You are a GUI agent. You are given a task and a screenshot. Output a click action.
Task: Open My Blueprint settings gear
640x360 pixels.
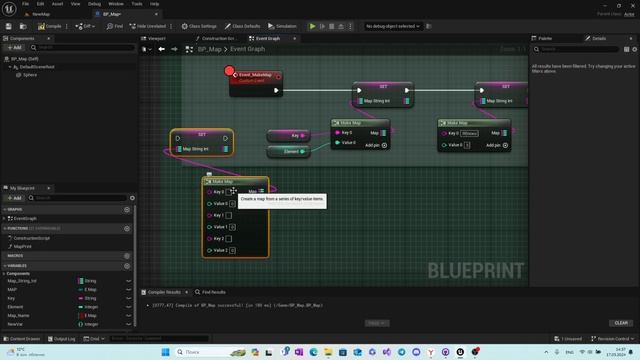132,198
